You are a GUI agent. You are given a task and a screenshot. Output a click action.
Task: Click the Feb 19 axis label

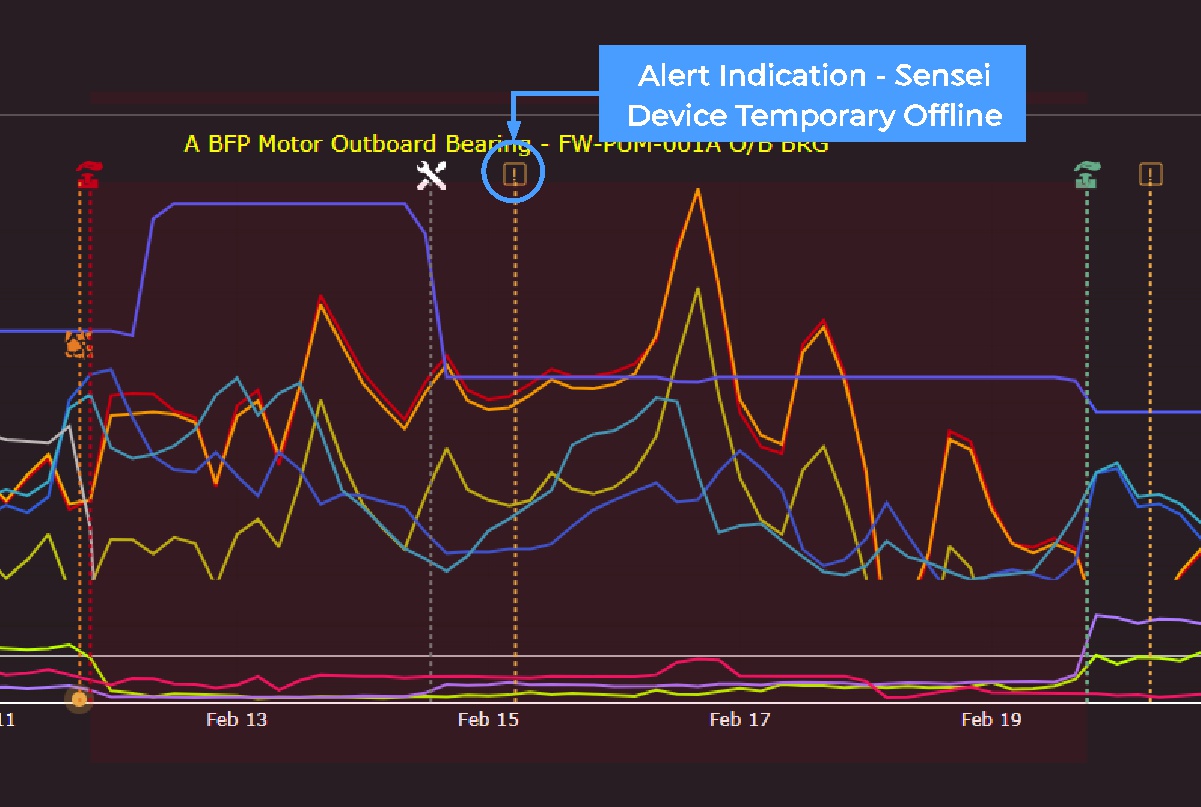pos(991,719)
